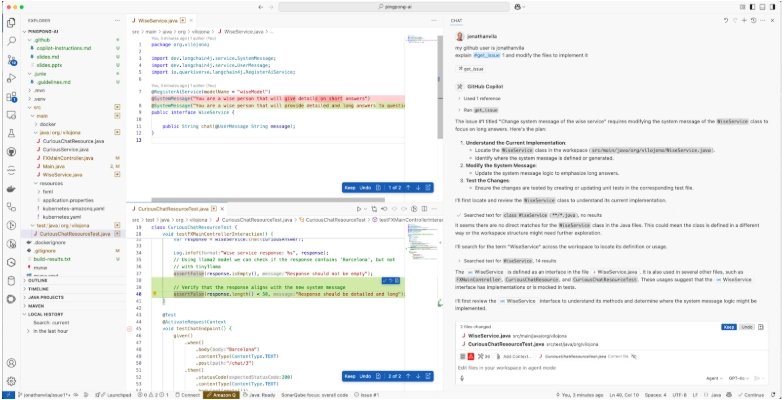Open Main.java in the explorer
This screenshot has height=400, width=782.
click(54, 166)
